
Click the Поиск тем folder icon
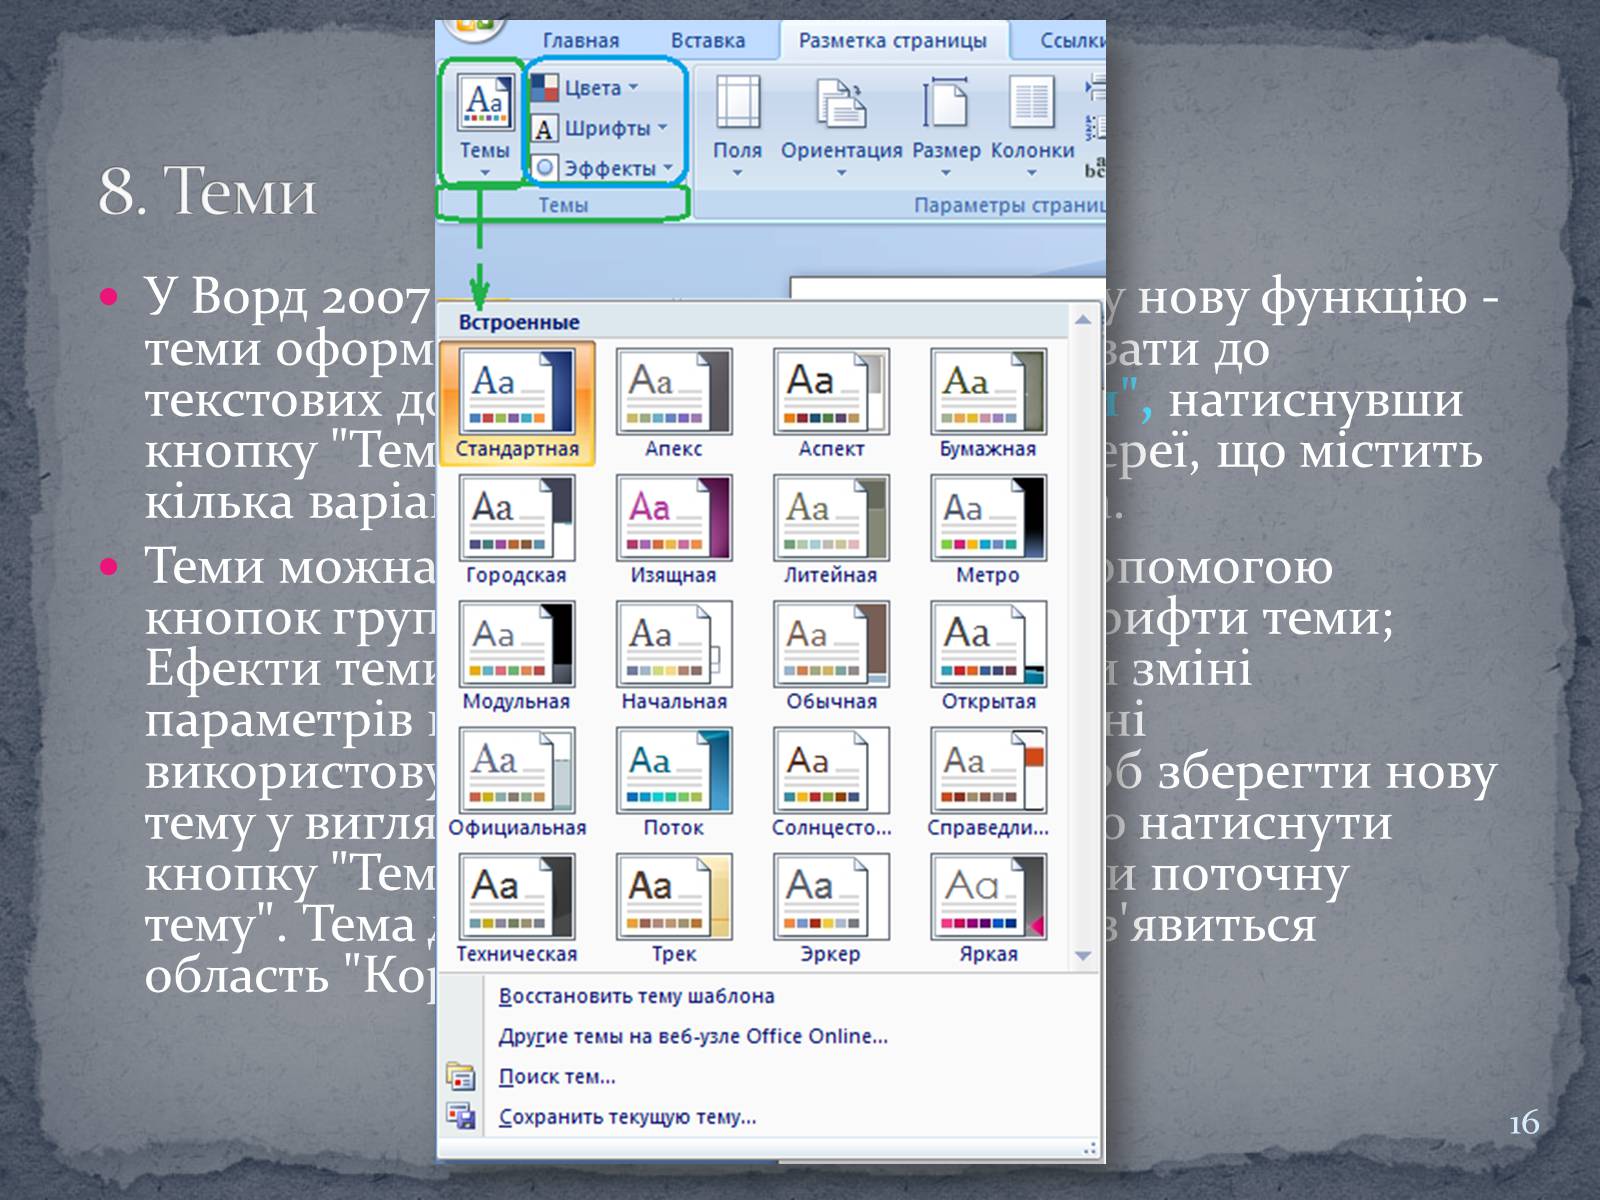point(461,1077)
